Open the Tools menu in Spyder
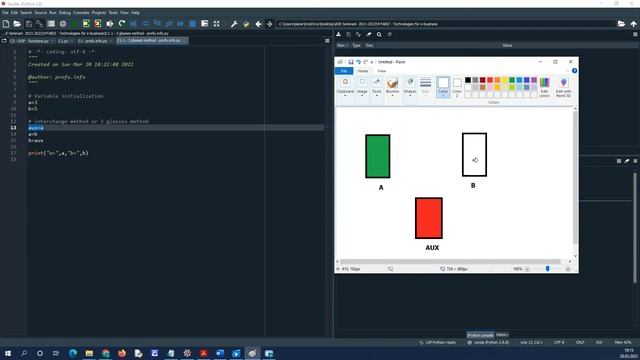The width and height of the screenshot is (640, 360). tap(113, 13)
